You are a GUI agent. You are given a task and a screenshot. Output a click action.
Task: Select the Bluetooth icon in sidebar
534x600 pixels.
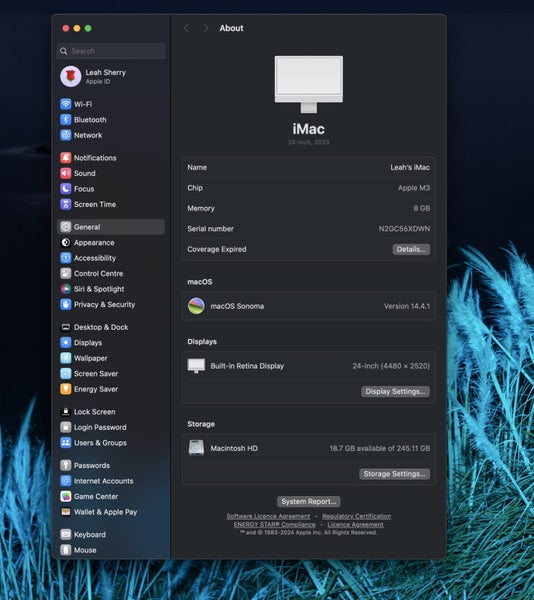(66, 120)
